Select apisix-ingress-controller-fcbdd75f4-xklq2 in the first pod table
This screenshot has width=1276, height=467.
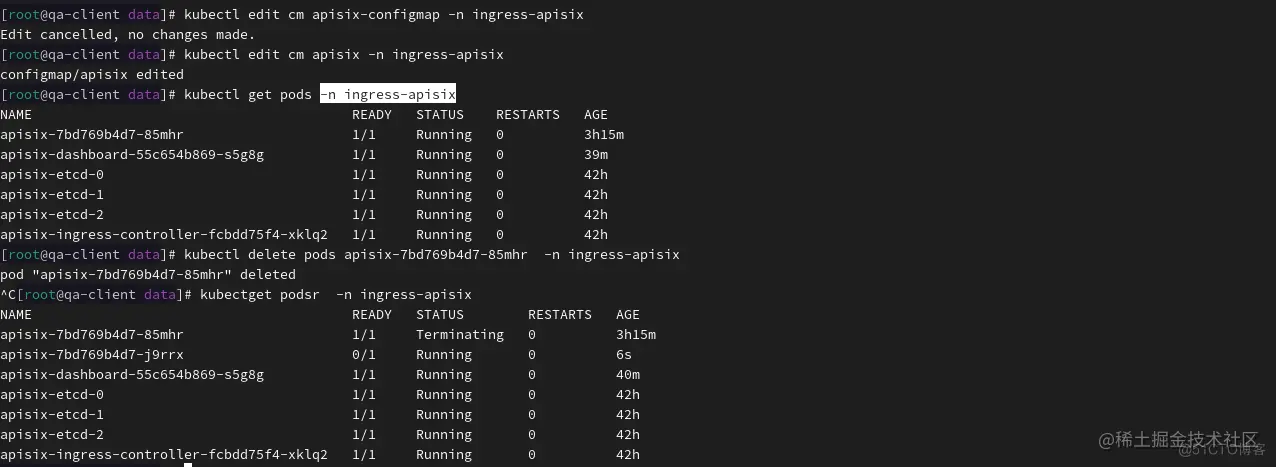pos(164,235)
